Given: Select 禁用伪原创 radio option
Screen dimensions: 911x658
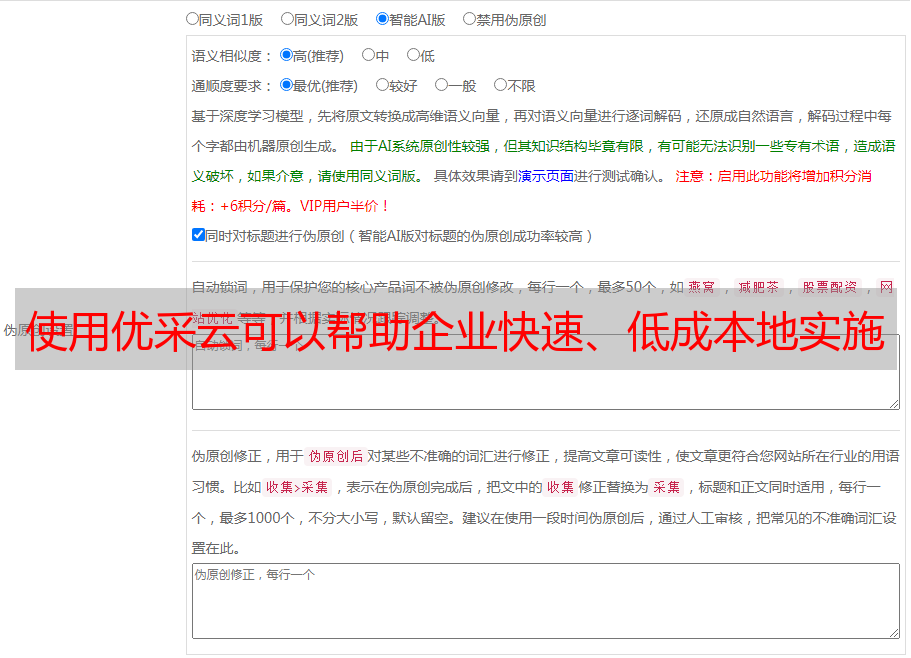Looking at the screenshot, I should [x=469, y=19].
